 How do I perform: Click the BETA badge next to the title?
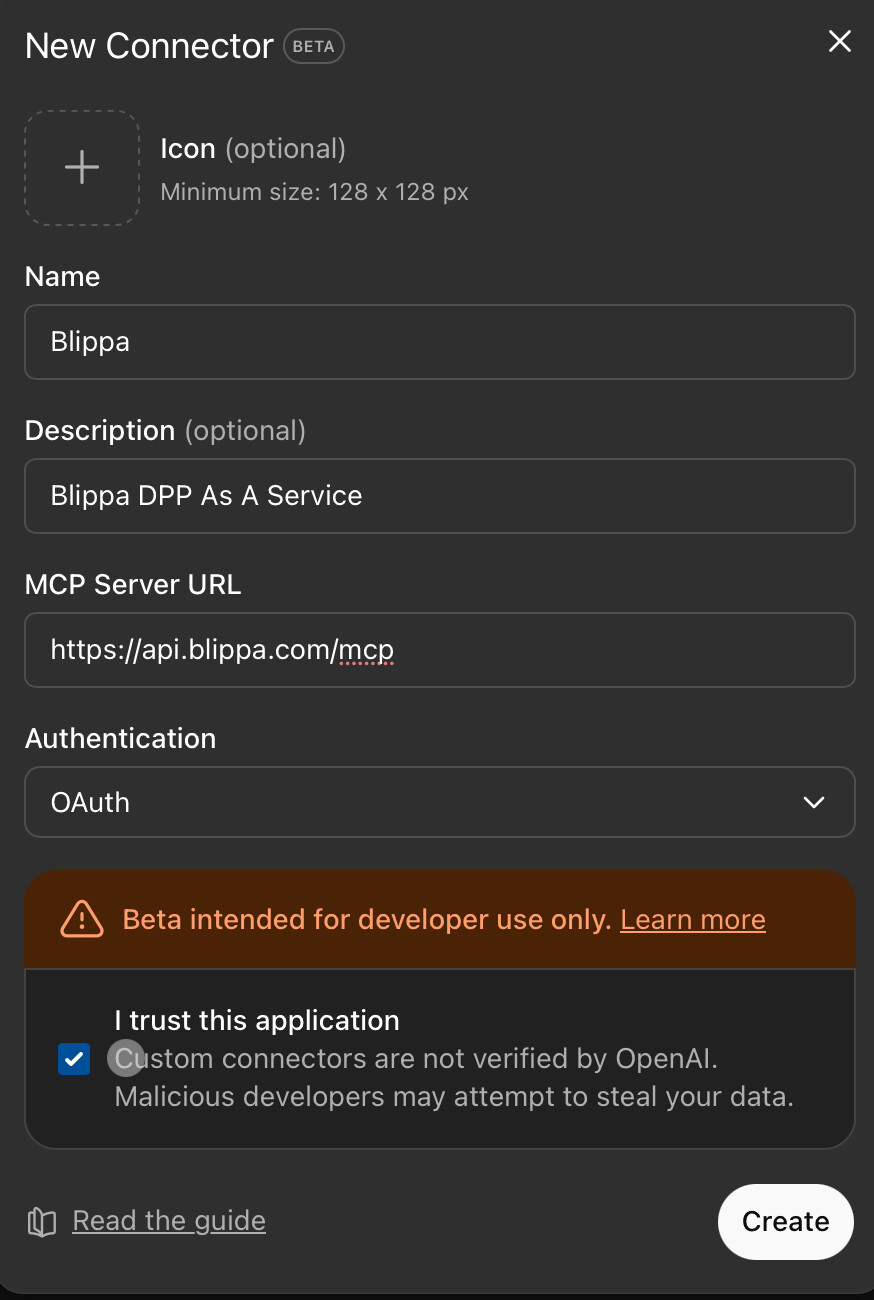(x=314, y=46)
